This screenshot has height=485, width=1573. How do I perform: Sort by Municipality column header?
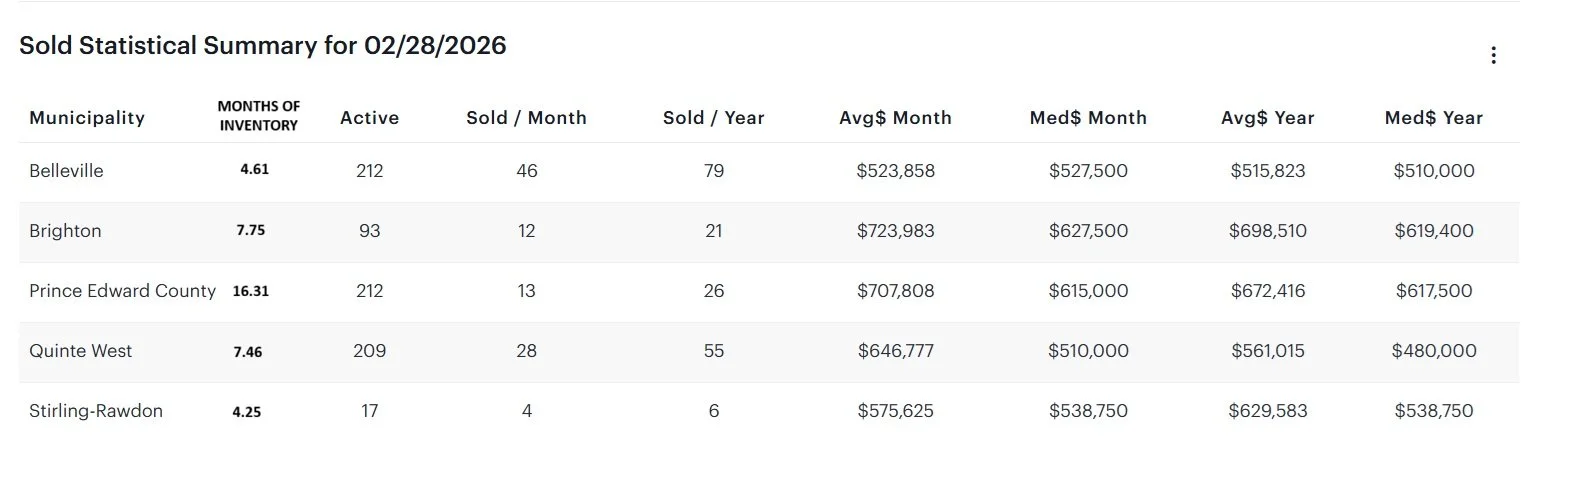87,118
